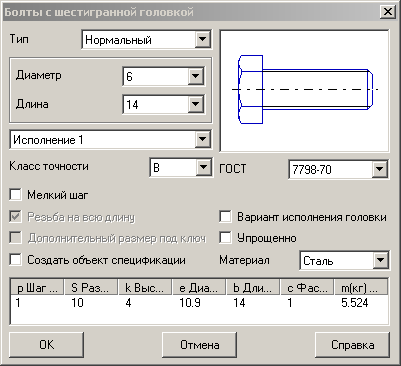The height and width of the screenshot is (366, 401).
Task: Click the Отмена button
Action: (x=199, y=345)
